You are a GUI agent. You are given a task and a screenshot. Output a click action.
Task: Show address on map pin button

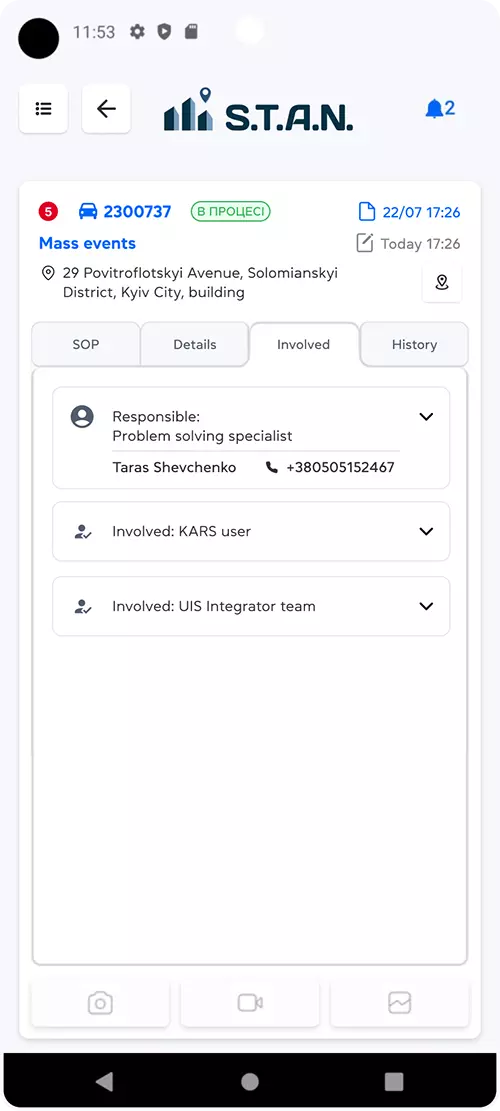coord(442,283)
